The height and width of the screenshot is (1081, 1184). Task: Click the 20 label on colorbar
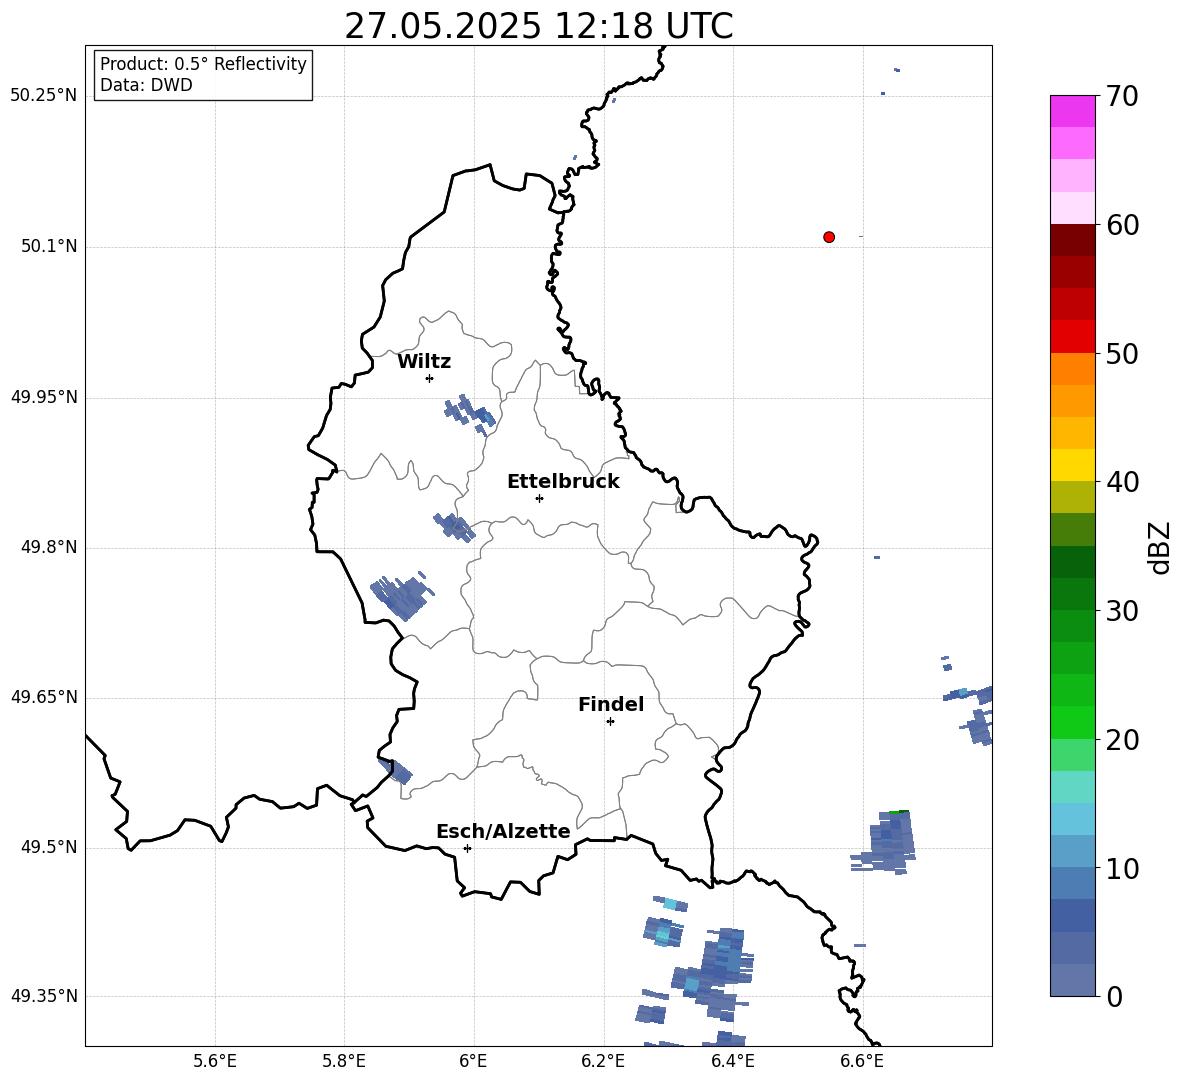point(1122,739)
